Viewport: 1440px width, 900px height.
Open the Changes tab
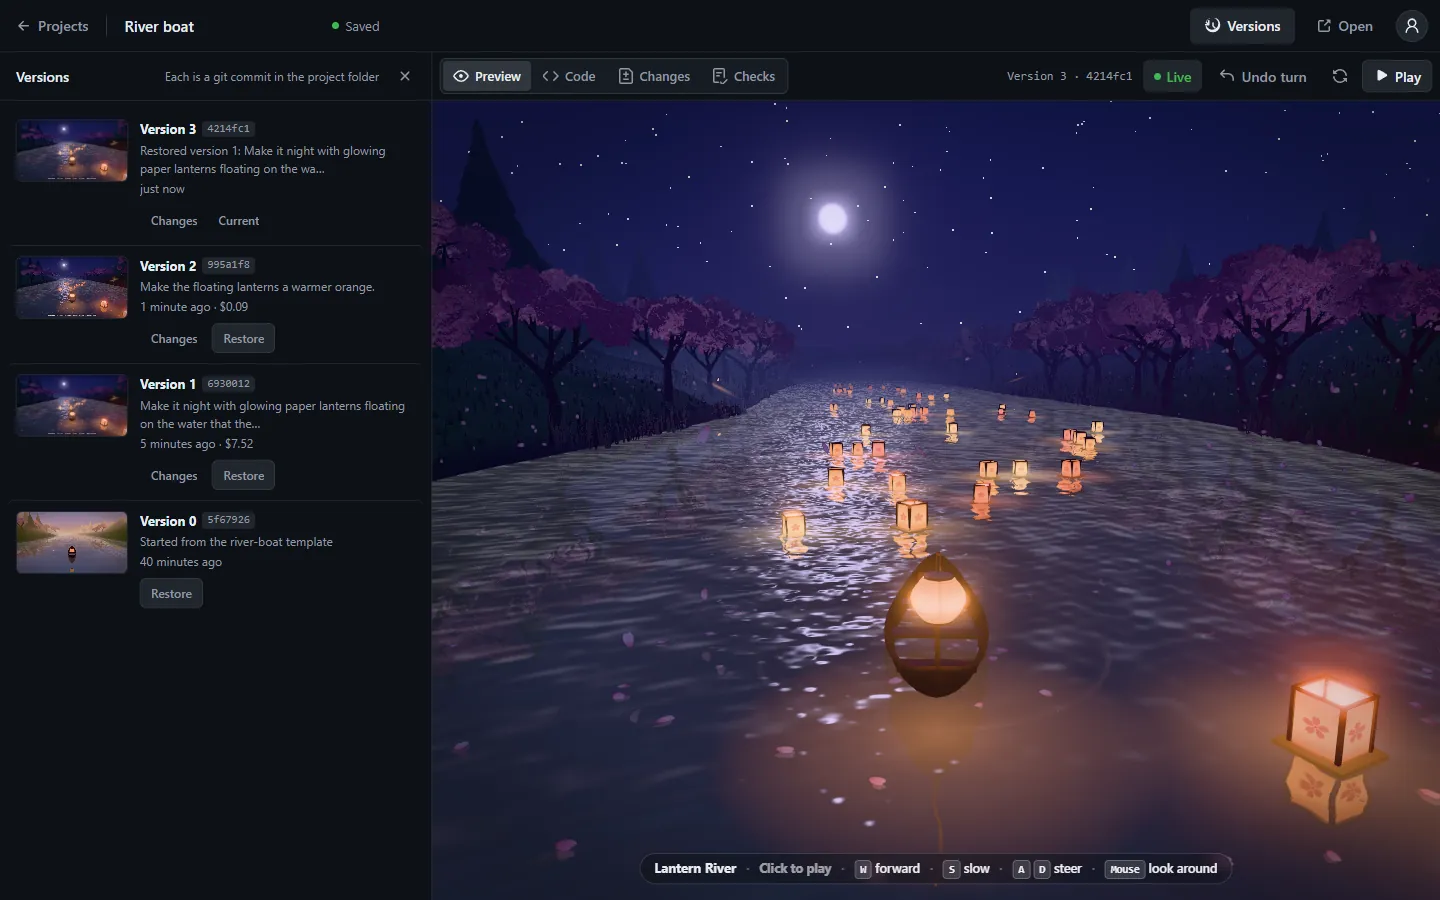click(654, 76)
